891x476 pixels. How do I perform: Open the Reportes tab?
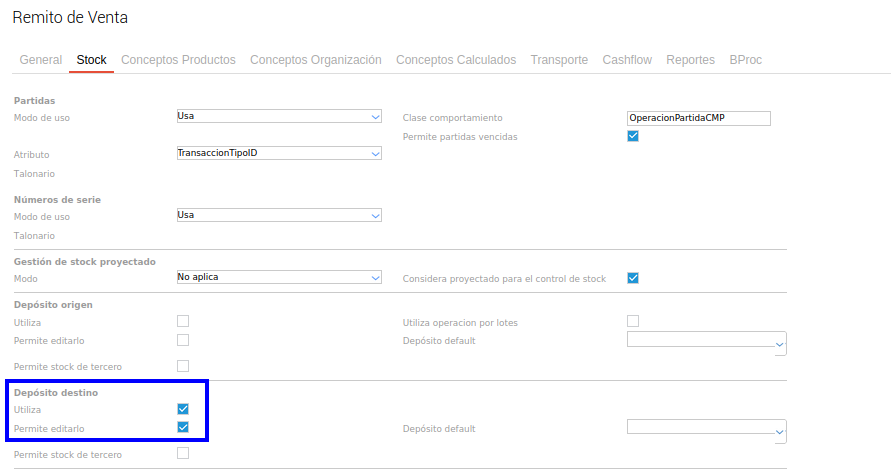point(690,60)
